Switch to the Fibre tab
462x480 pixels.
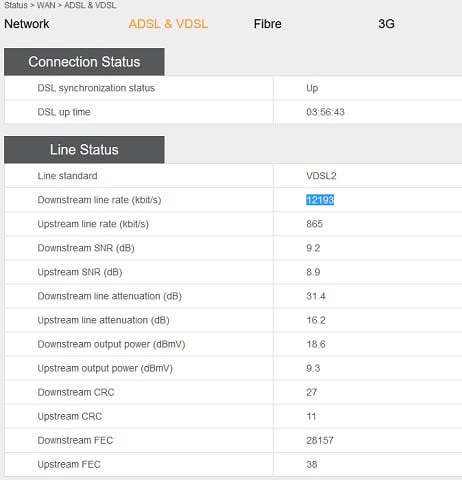(x=267, y=24)
